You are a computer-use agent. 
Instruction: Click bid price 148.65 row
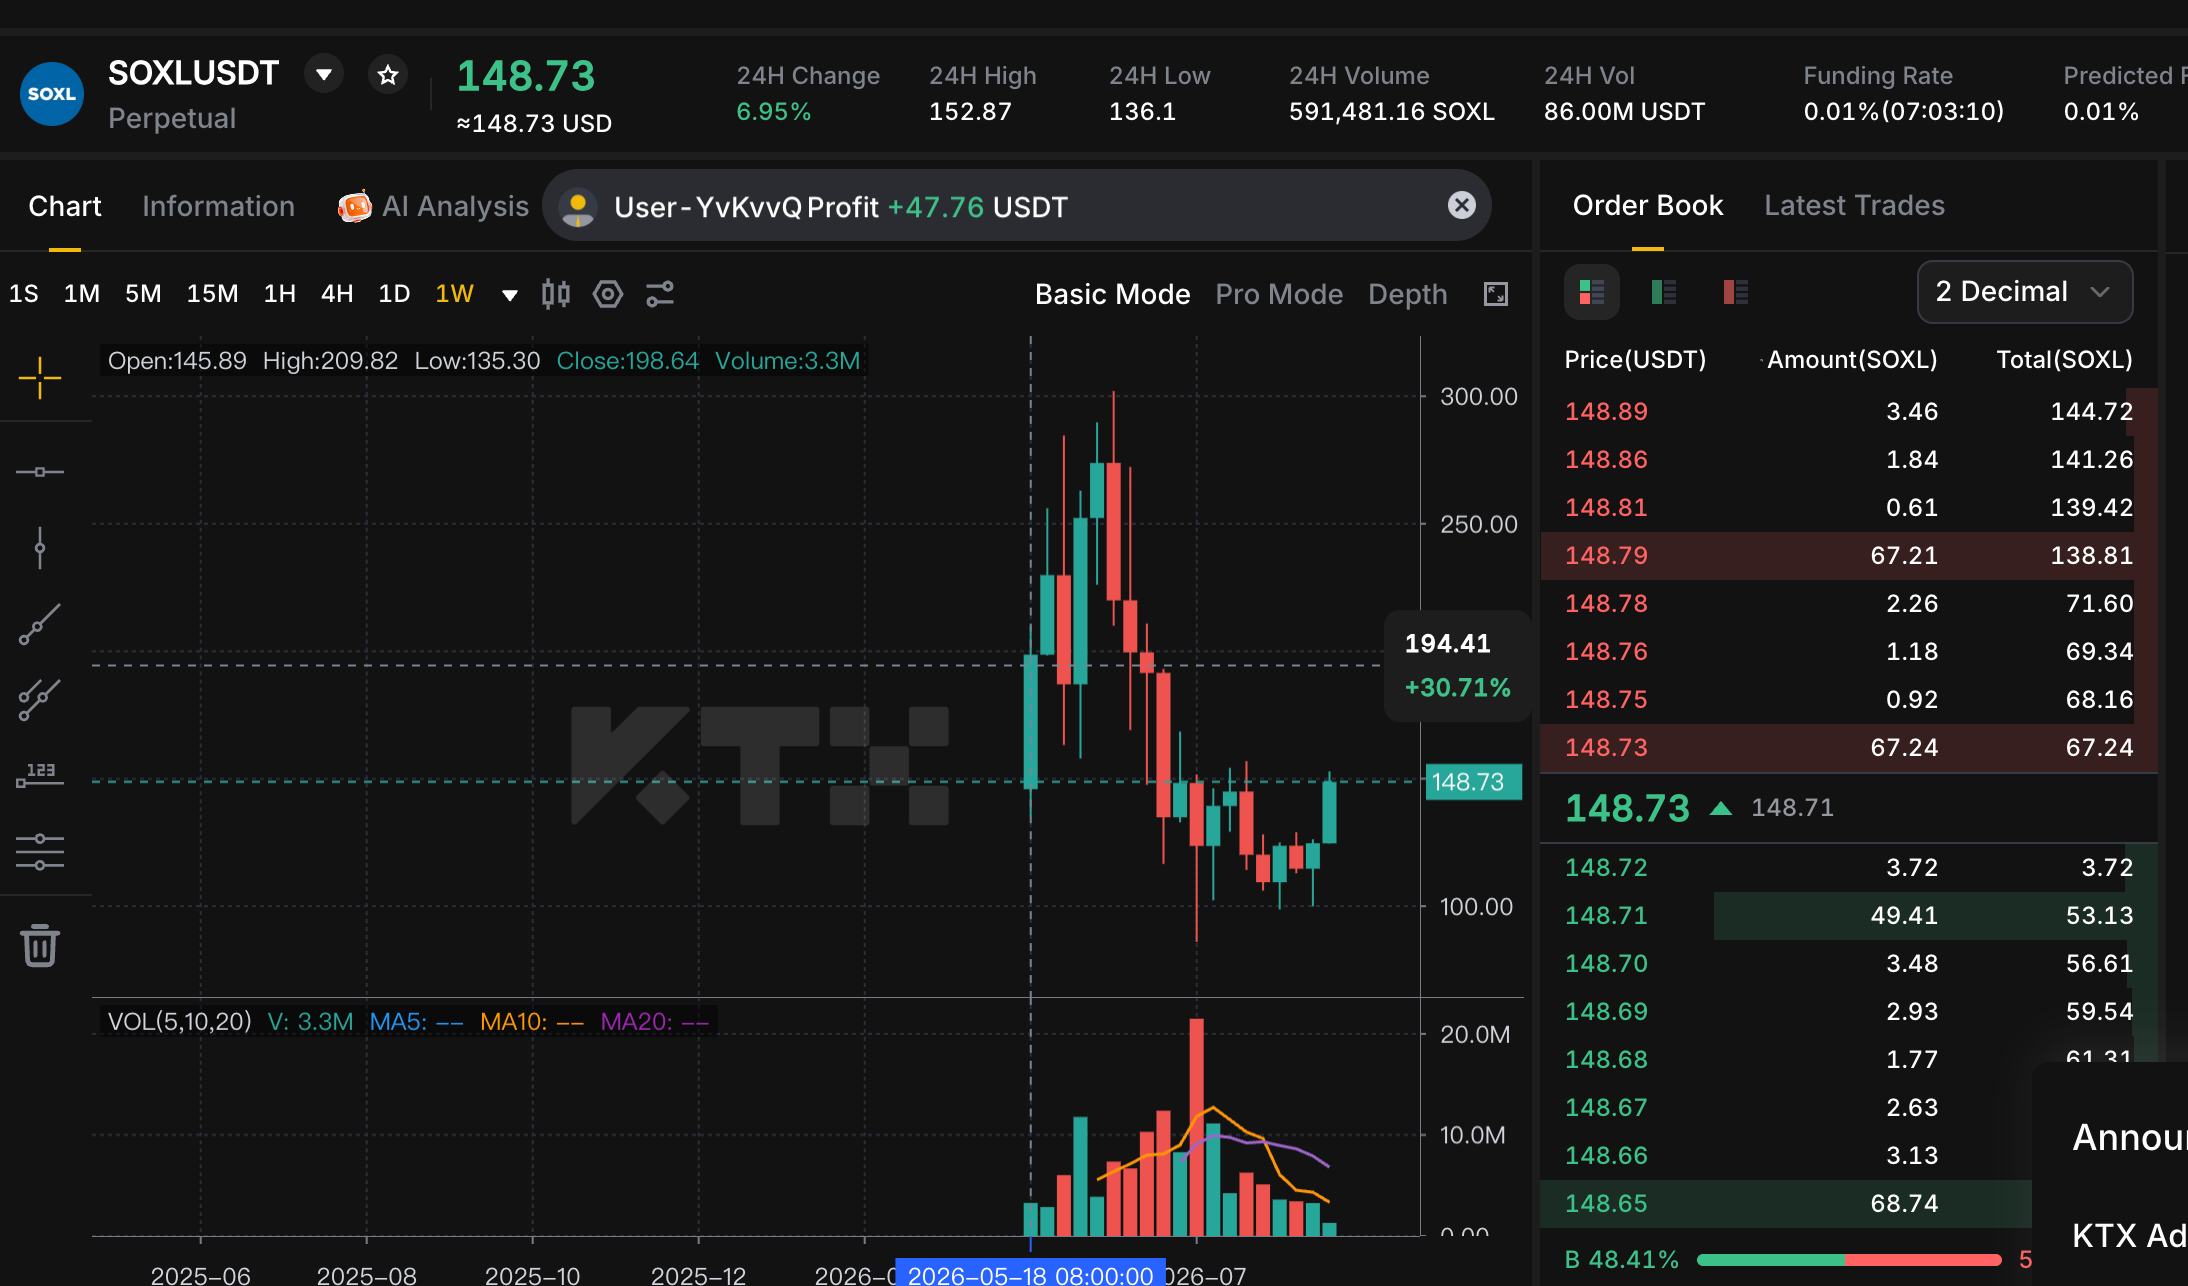coord(1786,1203)
